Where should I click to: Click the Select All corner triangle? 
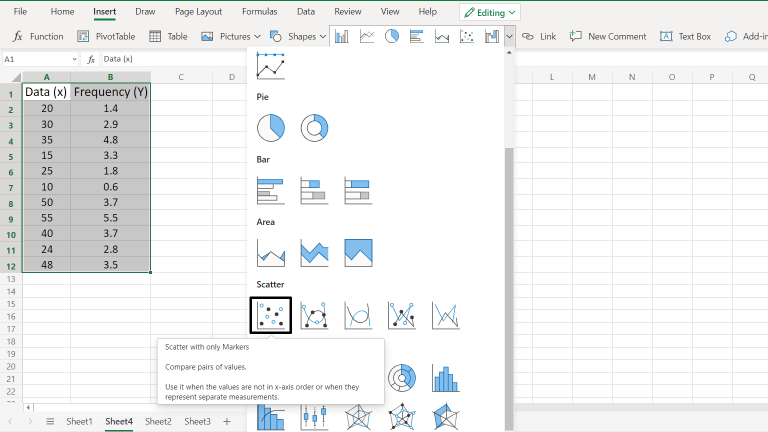tap(16, 77)
